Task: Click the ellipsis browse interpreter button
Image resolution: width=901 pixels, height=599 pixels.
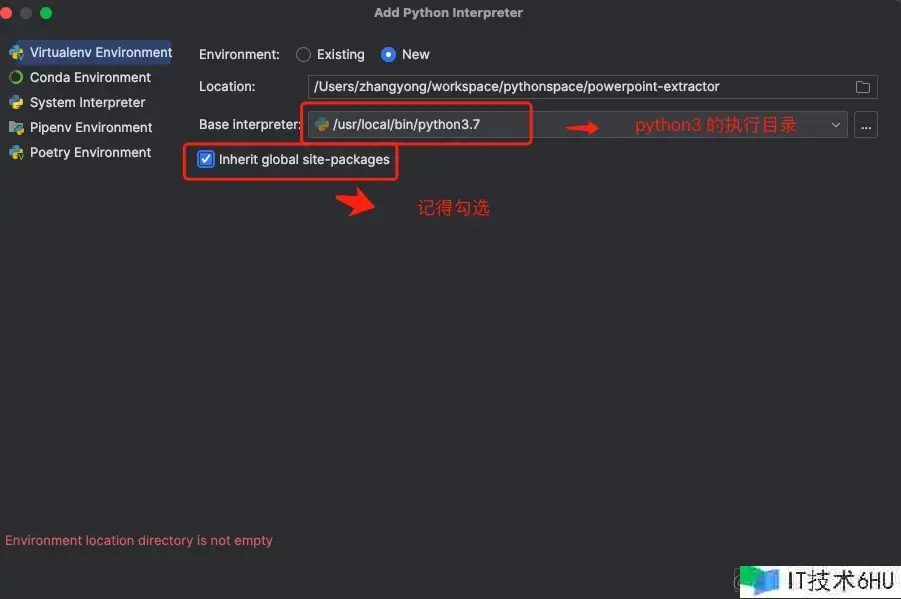Action: (865, 125)
